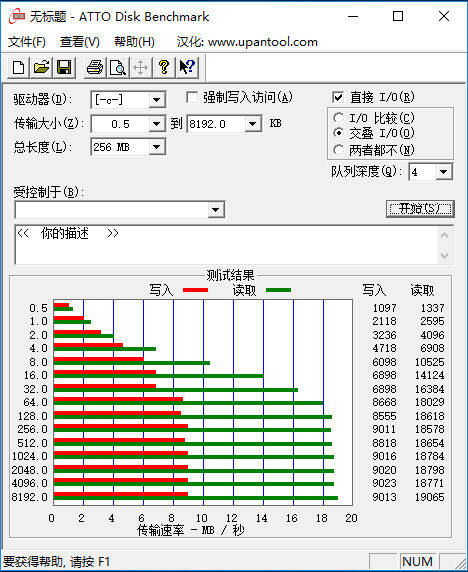The image size is (468, 572).
Task: Click the ATTO app icon in title bar
Action: click(x=17, y=16)
